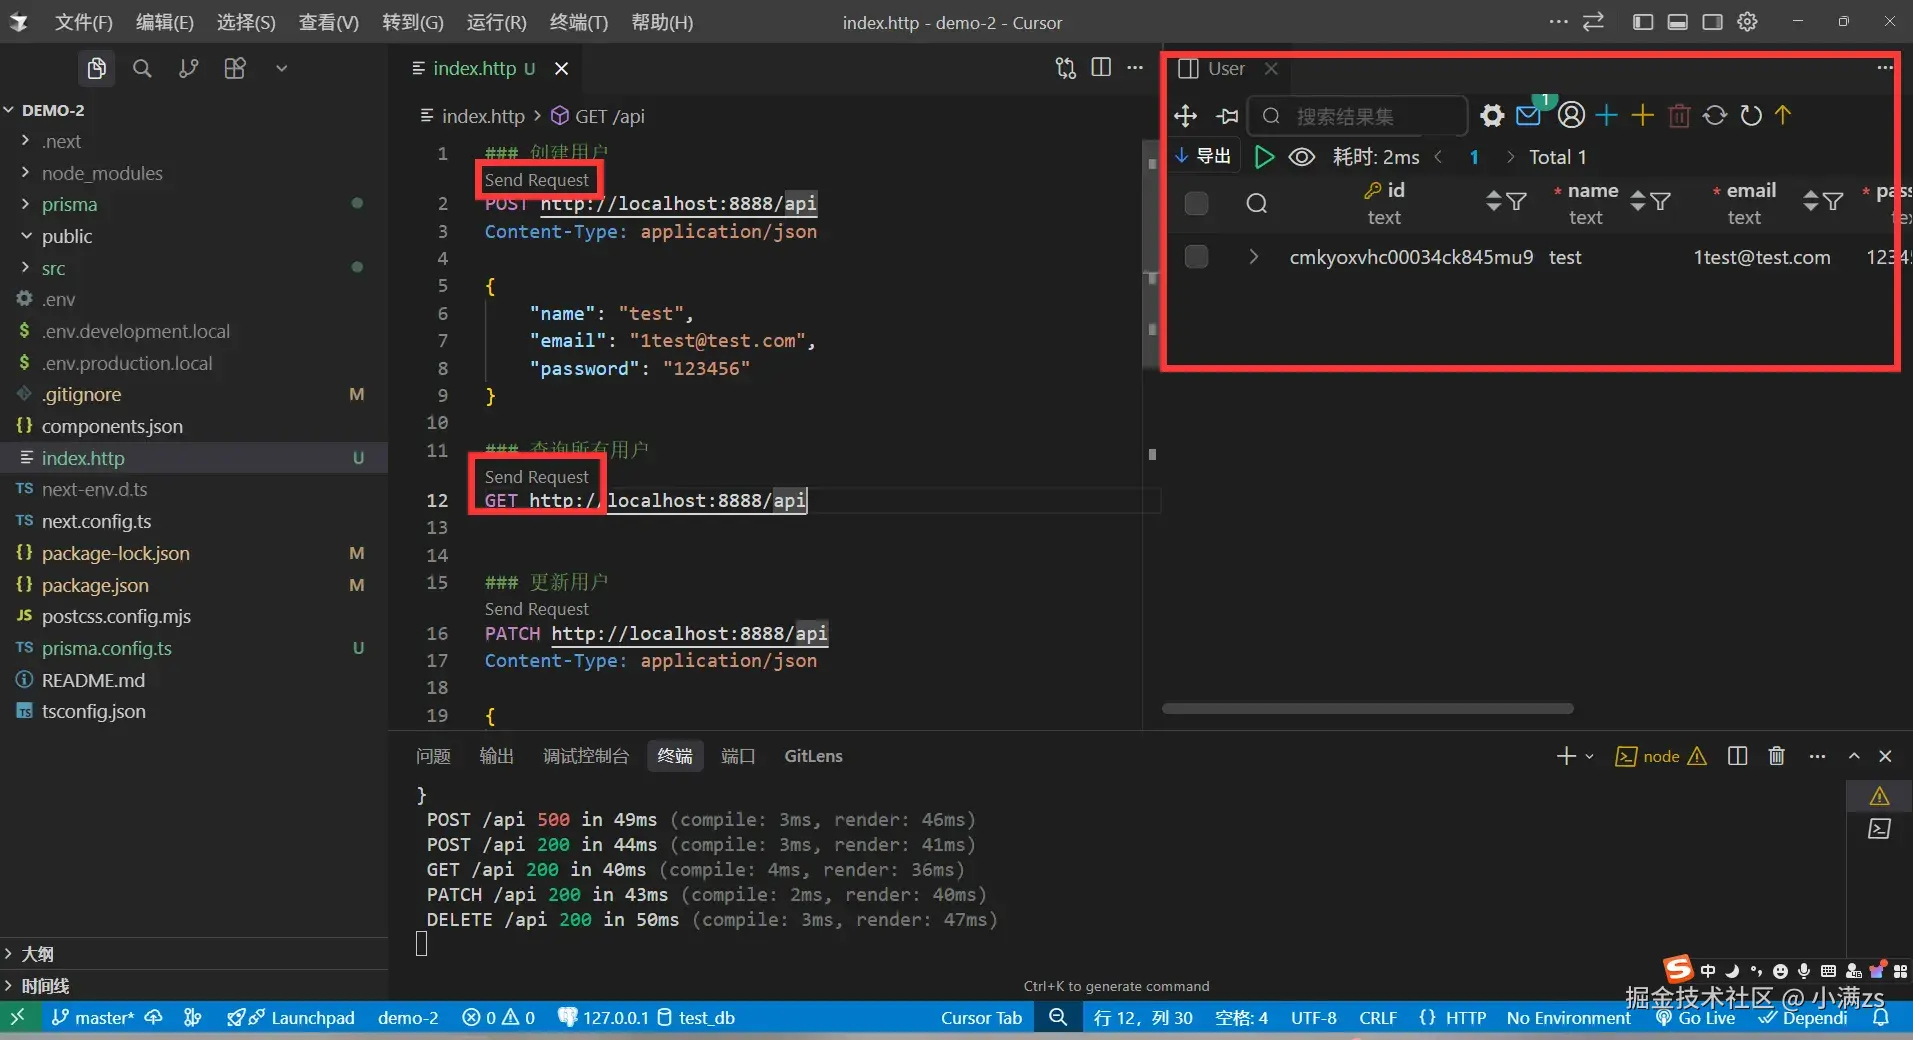Switch to the 问题 panel tab

pyautogui.click(x=433, y=756)
